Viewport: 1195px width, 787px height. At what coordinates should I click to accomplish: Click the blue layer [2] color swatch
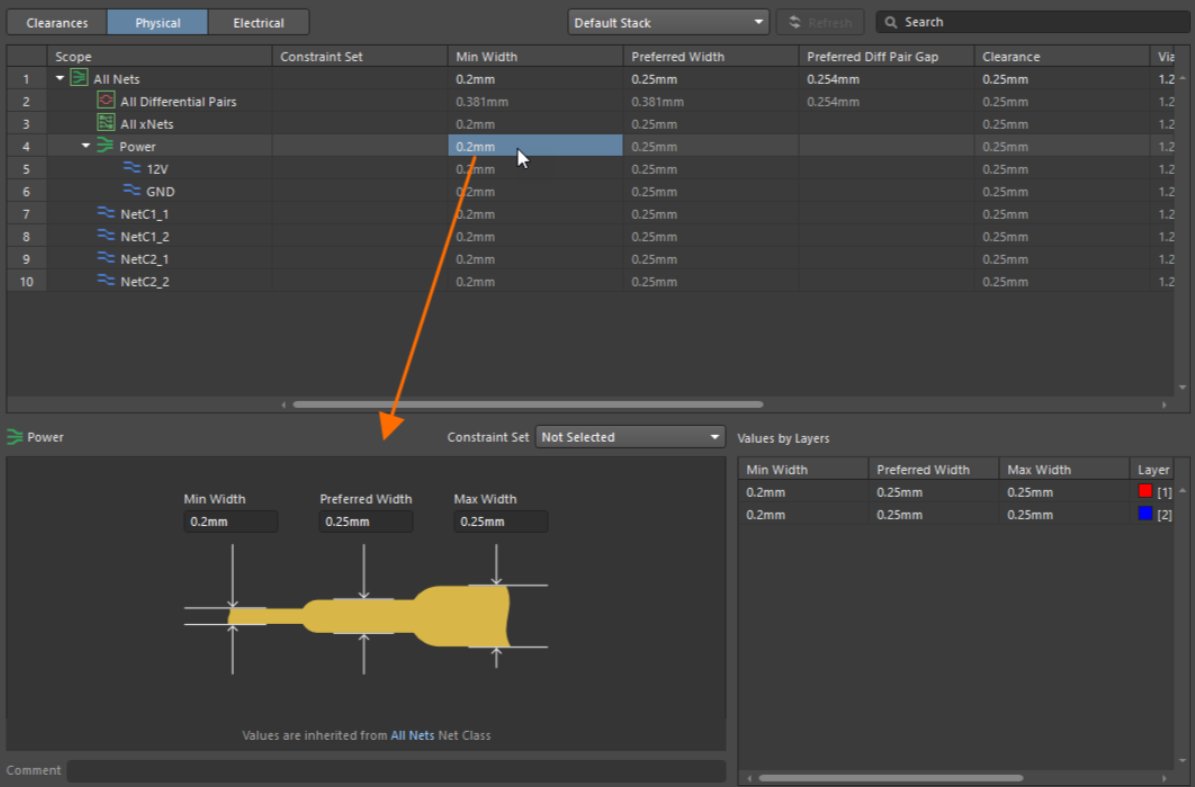(x=1145, y=514)
